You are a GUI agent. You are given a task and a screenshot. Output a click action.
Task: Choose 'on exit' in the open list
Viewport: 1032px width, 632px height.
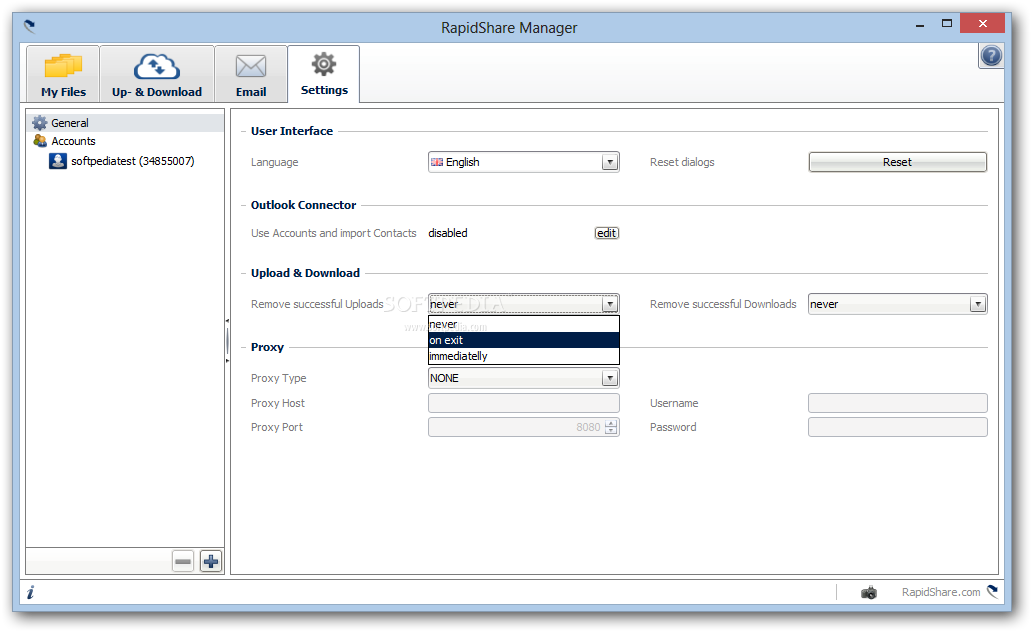pyautogui.click(x=523, y=340)
